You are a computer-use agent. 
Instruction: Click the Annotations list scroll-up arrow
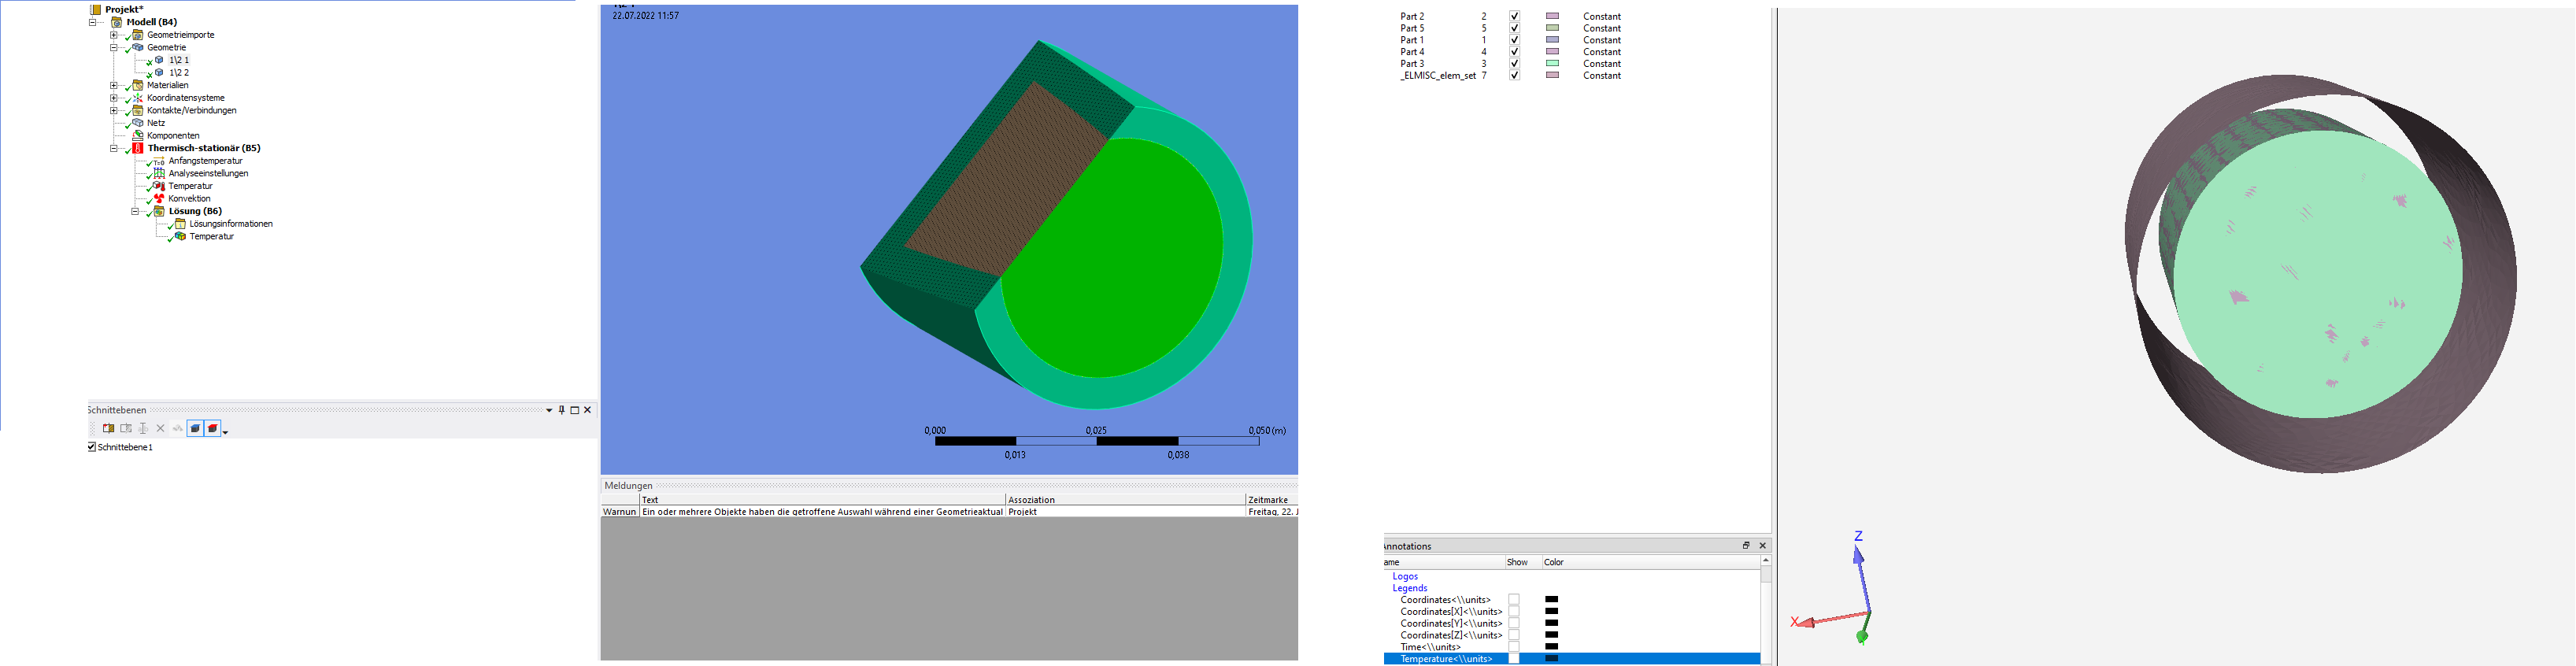pos(1766,561)
